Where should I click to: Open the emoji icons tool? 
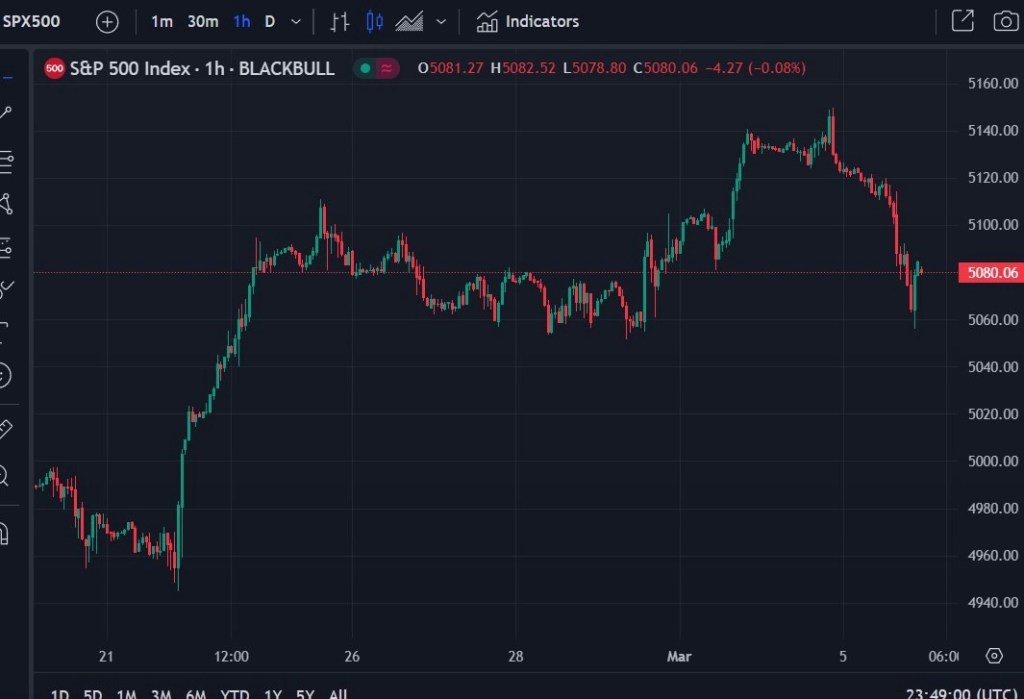point(4,376)
